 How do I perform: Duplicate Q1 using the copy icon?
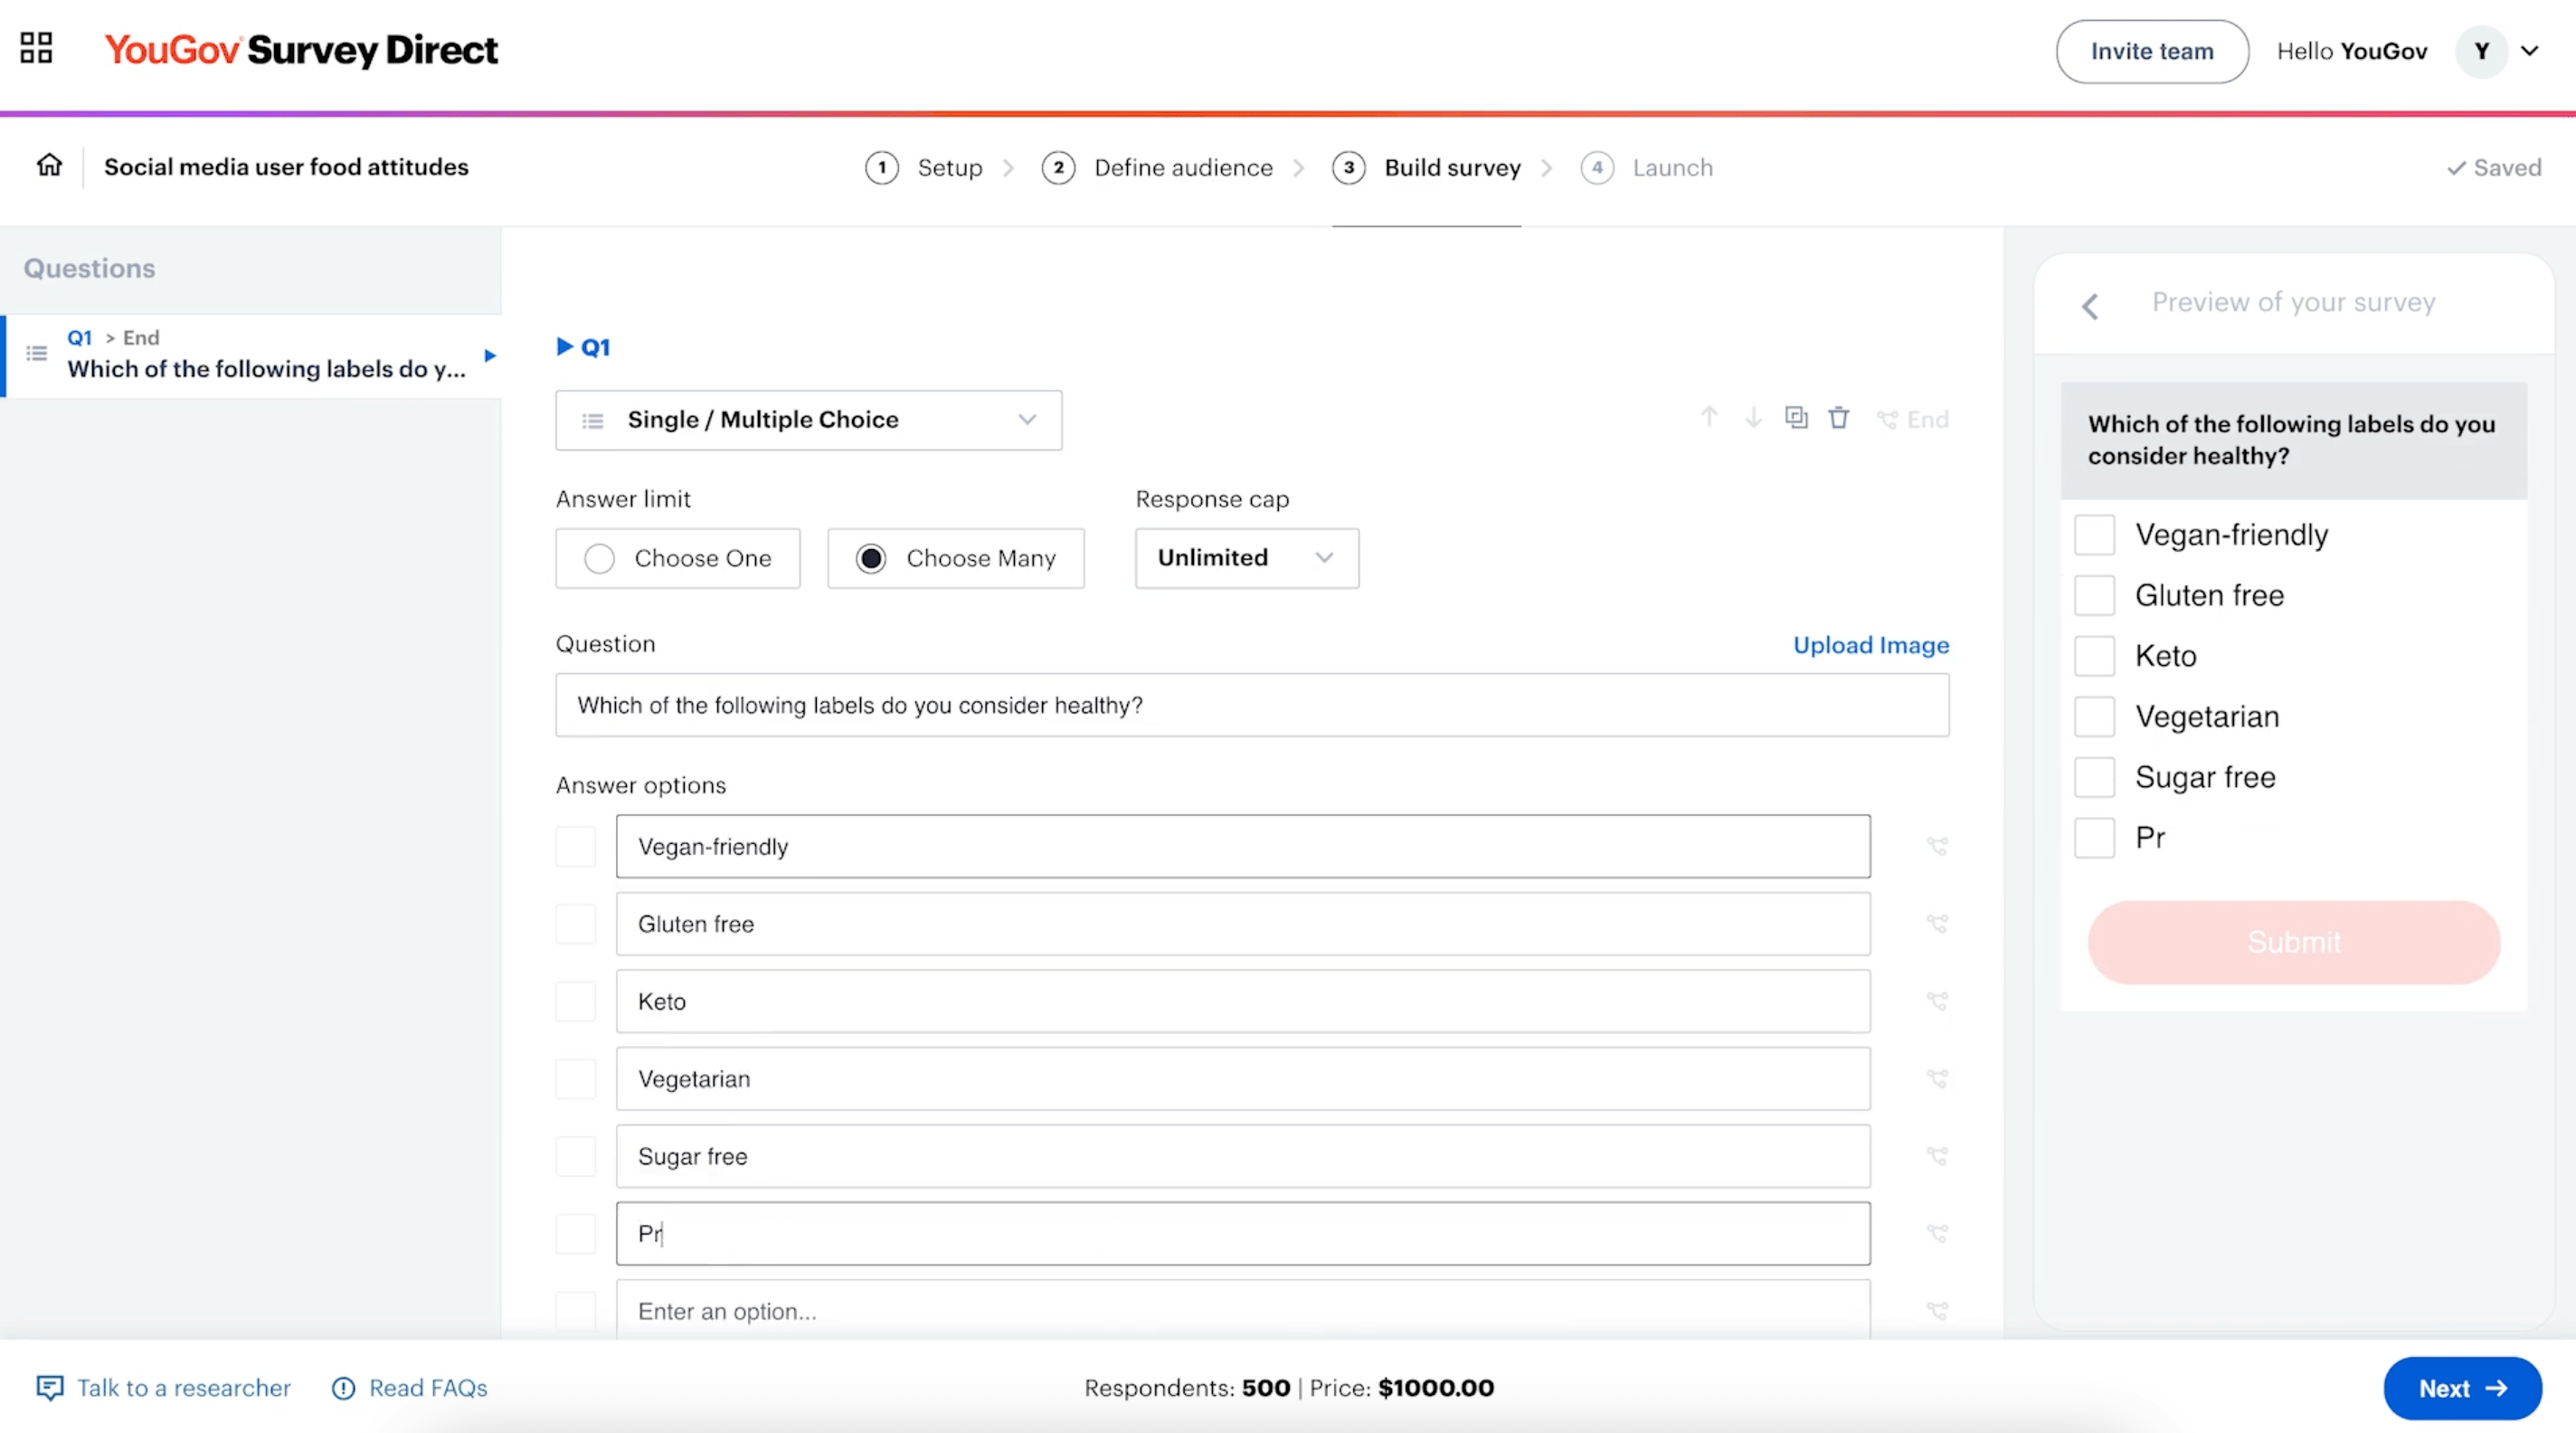point(1796,417)
